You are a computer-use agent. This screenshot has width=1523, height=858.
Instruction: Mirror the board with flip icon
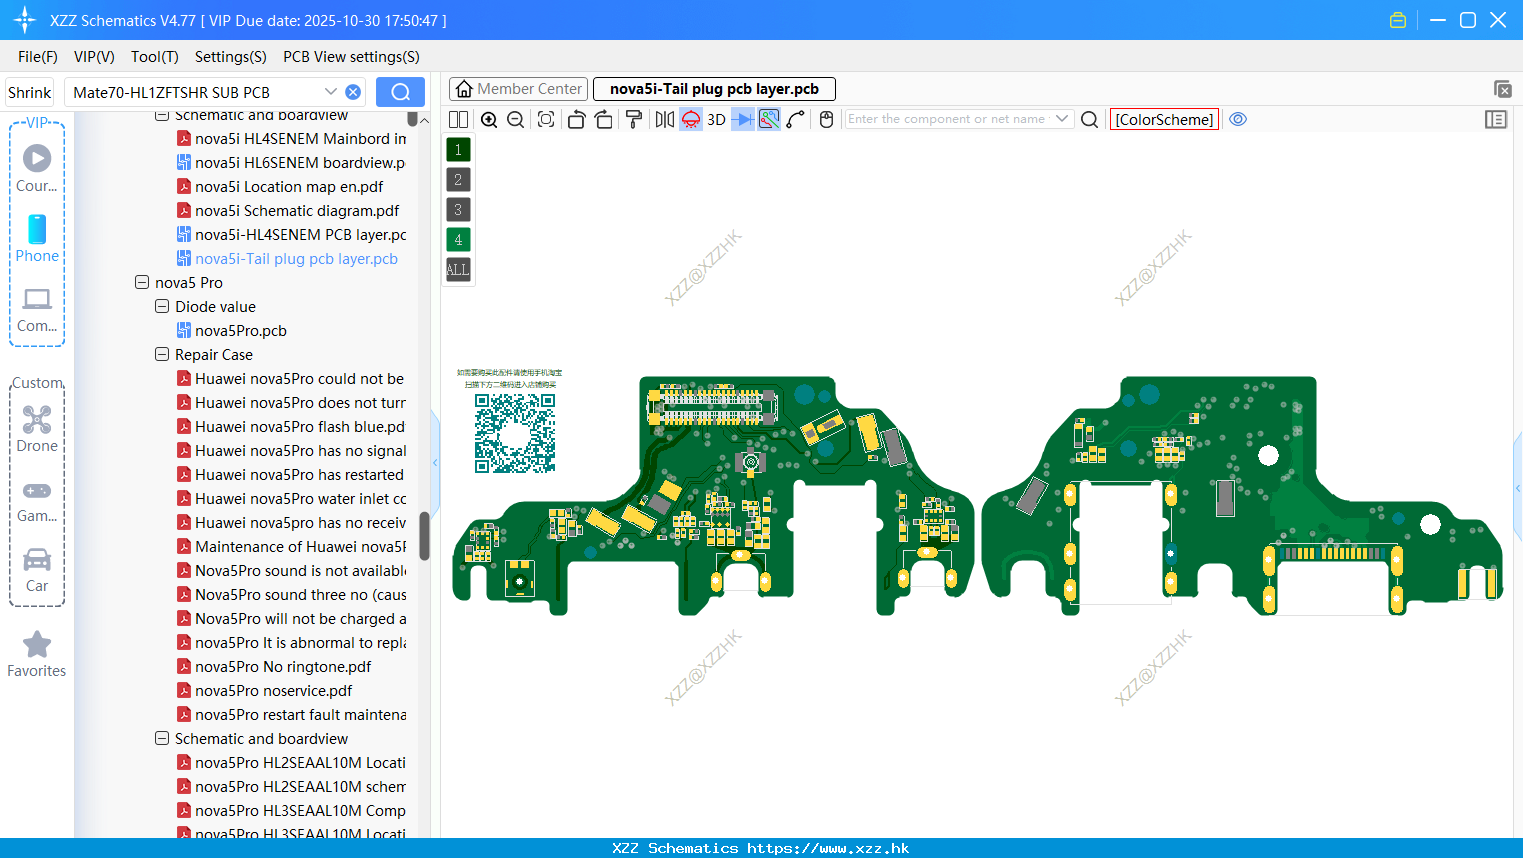[x=664, y=120]
